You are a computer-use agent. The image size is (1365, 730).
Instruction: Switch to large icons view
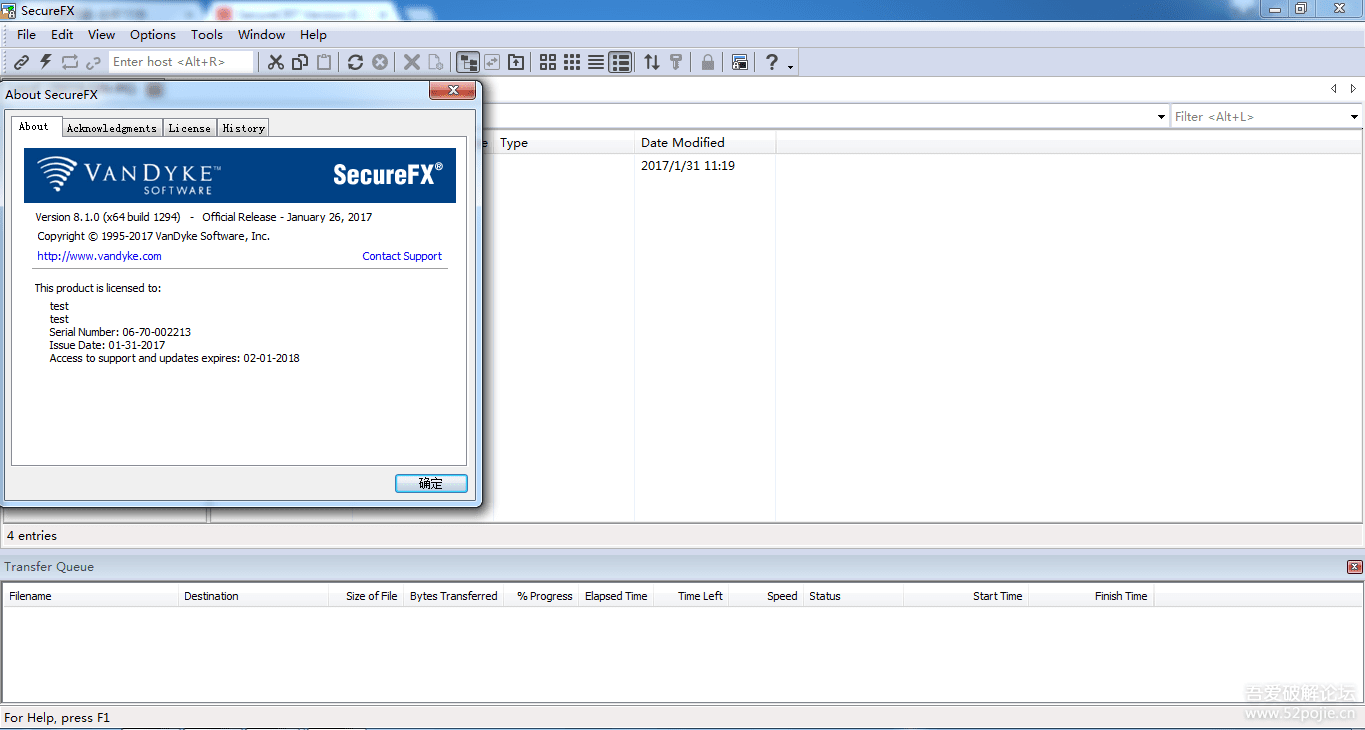click(548, 62)
